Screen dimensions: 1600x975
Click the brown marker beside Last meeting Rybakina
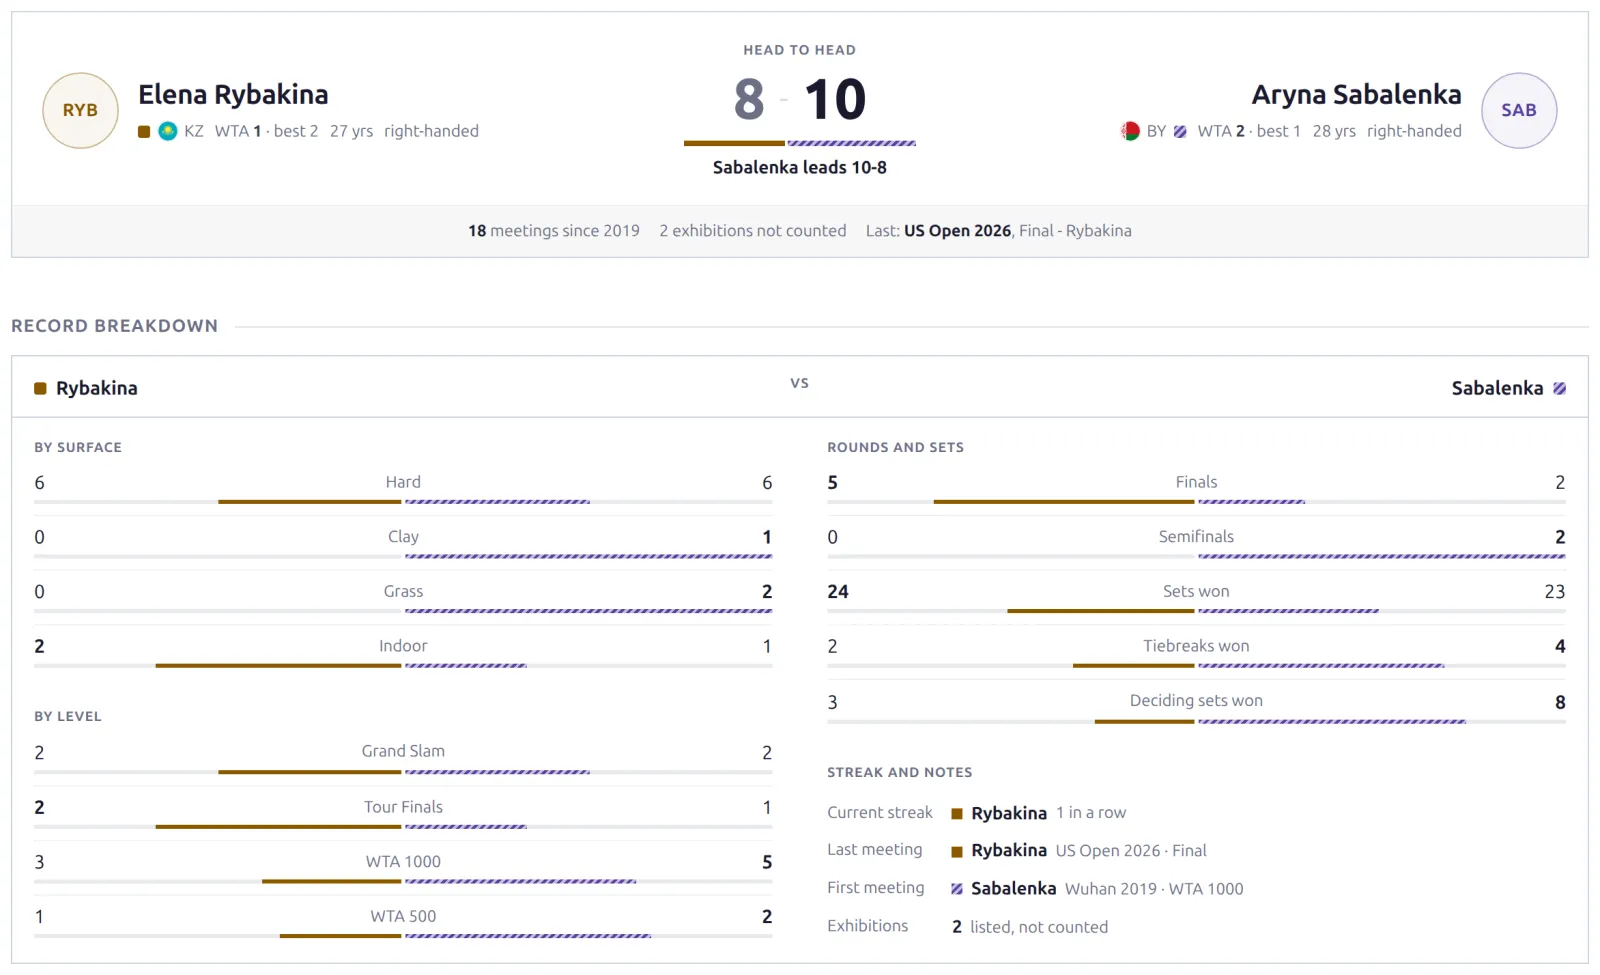(957, 852)
